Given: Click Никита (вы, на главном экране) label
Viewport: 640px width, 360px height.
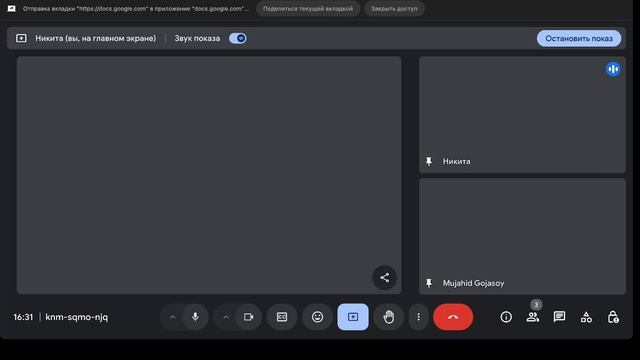Looking at the screenshot, I should [96, 38].
